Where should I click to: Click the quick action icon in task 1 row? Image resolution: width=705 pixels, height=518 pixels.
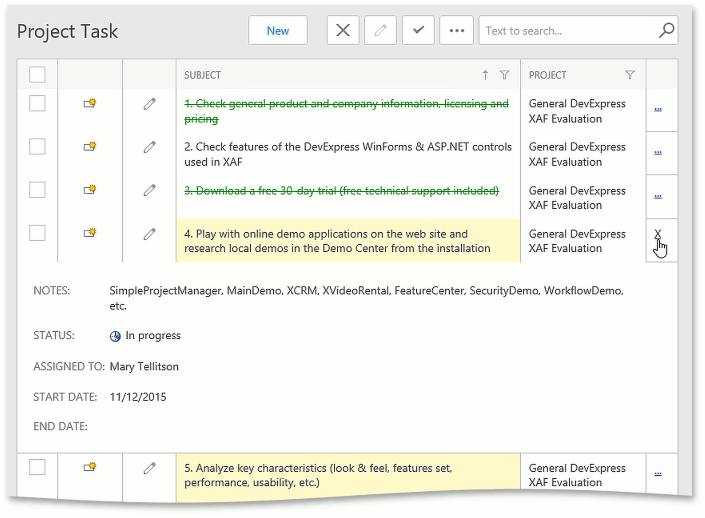click(90, 103)
